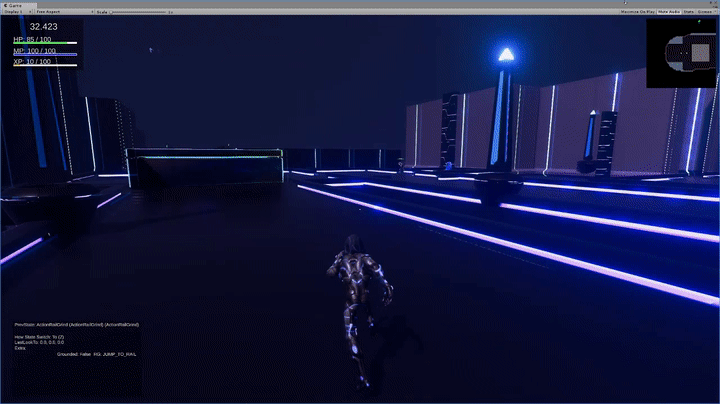Click the PrevState ActionRailGrind debug text

tap(76, 325)
